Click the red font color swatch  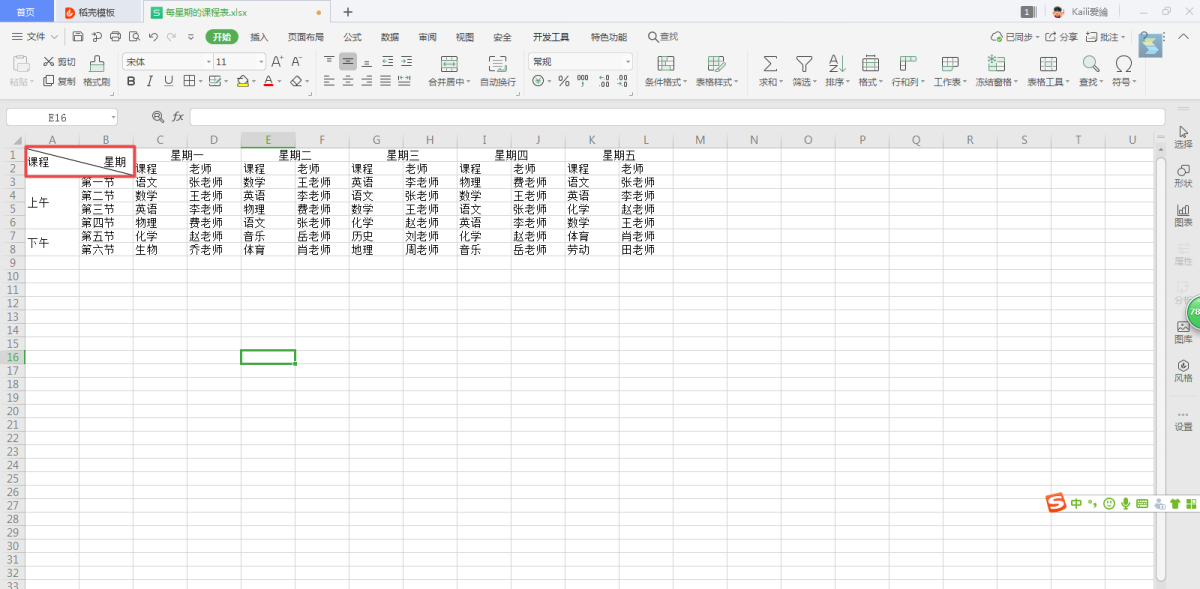click(268, 81)
